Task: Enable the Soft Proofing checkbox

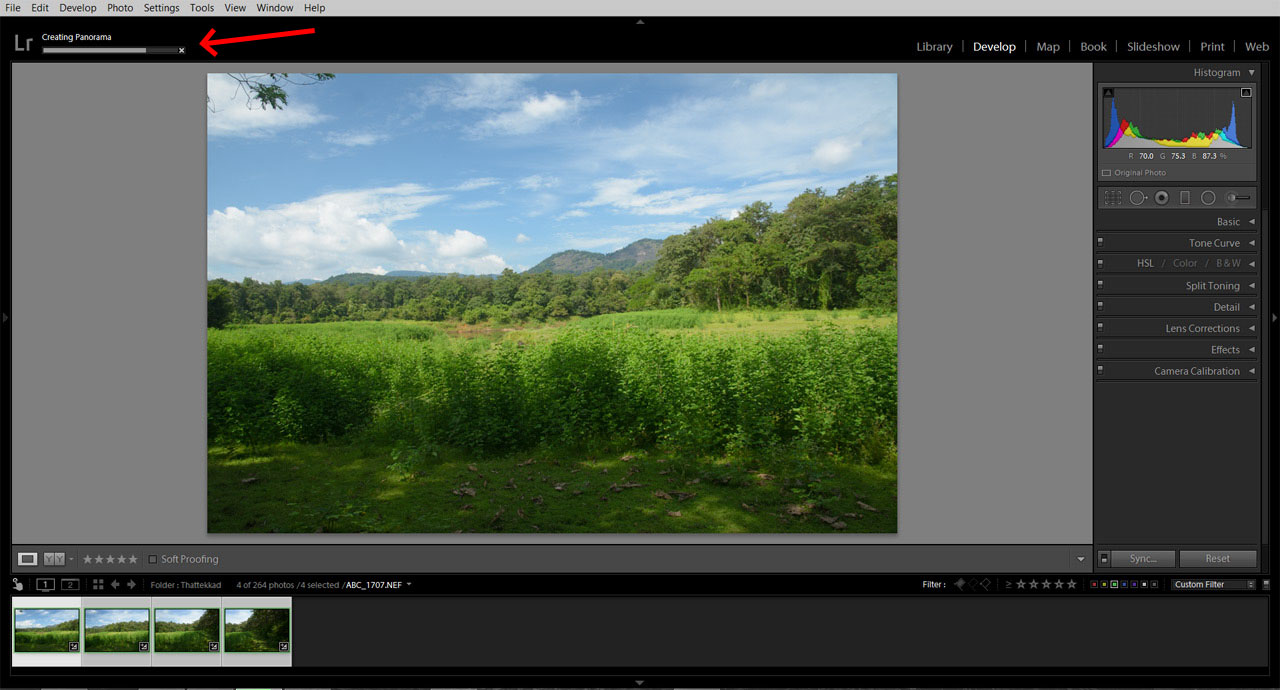Action: coord(153,559)
